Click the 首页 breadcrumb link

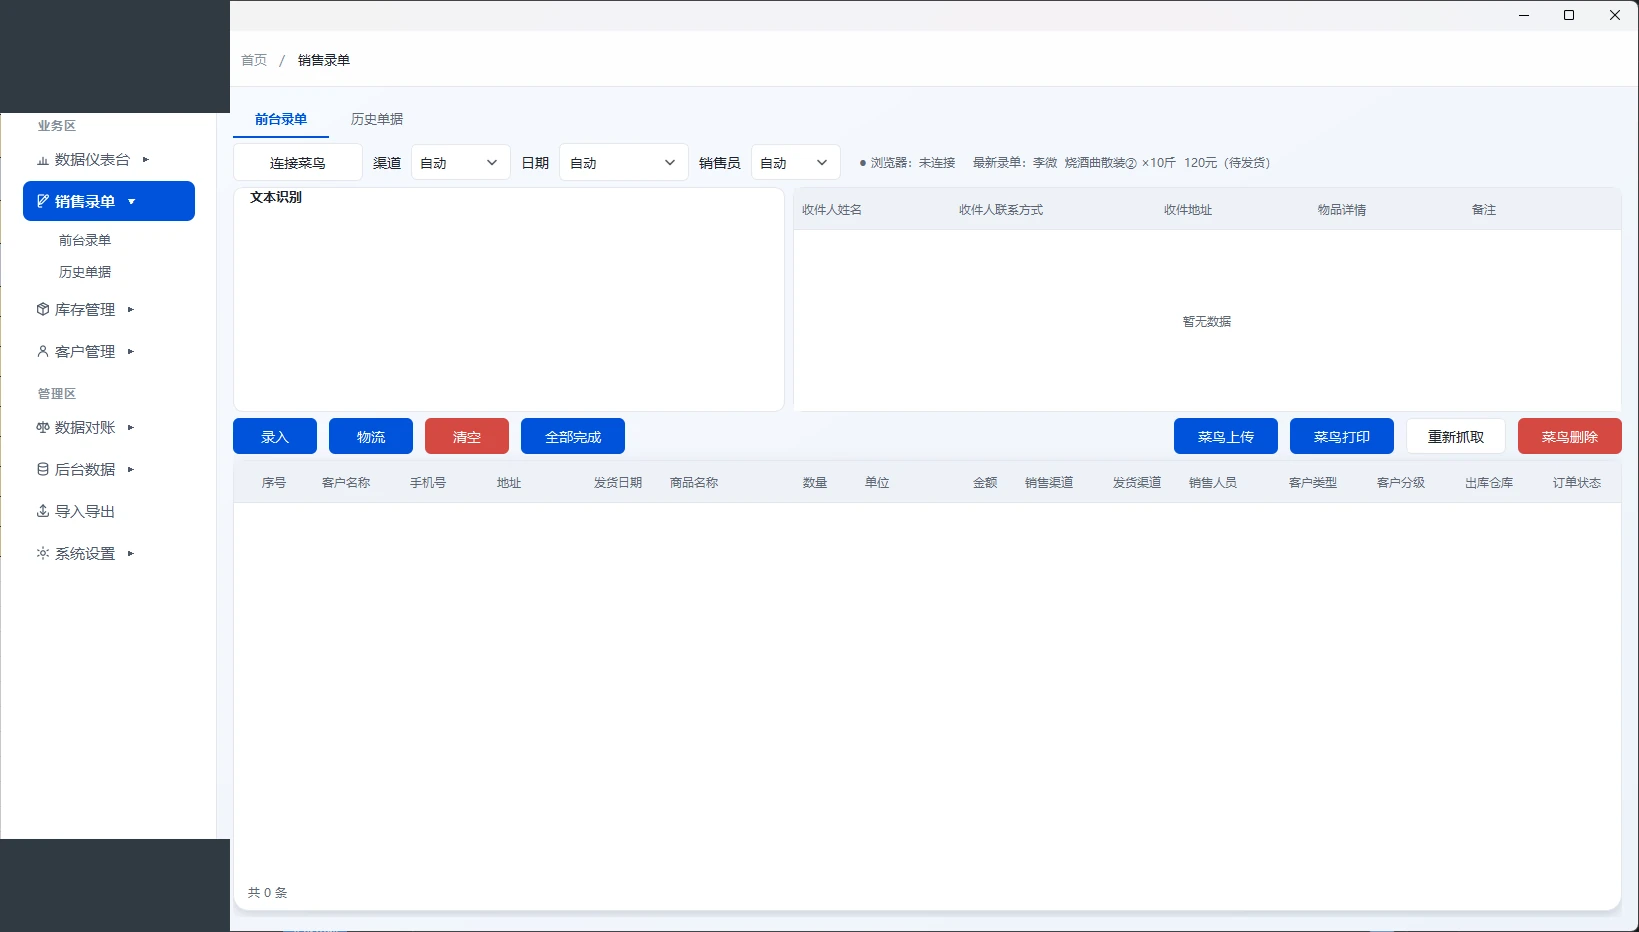pos(254,60)
